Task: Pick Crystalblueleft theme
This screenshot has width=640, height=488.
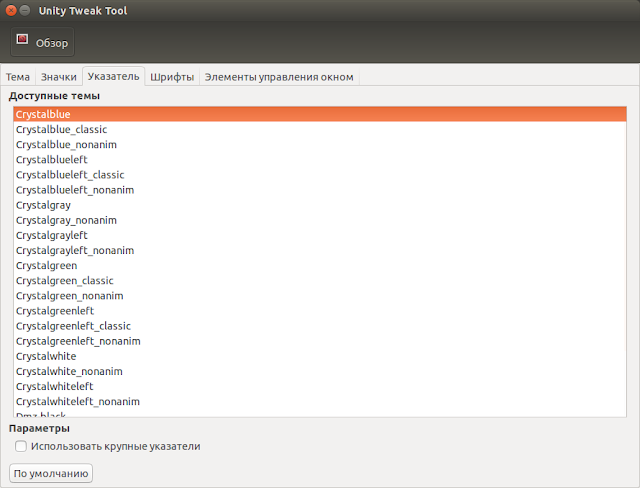Action: pyautogui.click(x=320, y=160)
